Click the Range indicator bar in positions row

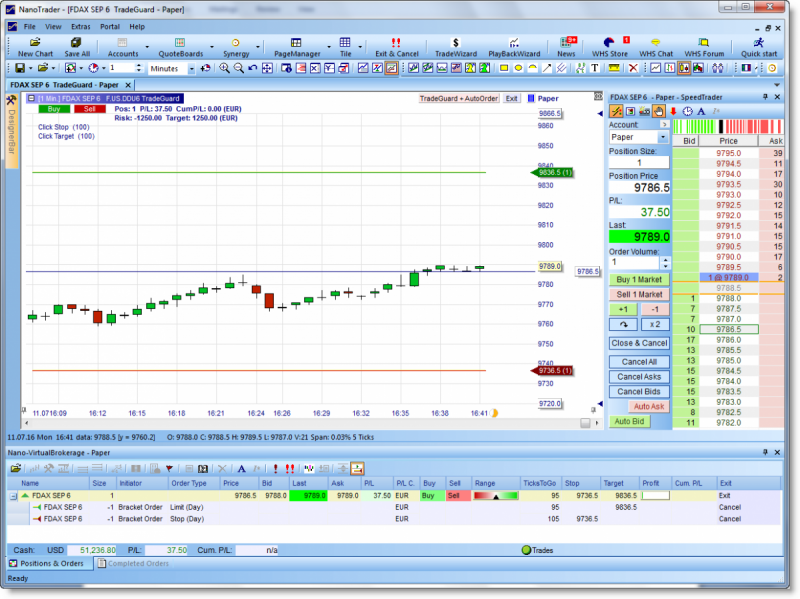(x=495, y=495)
